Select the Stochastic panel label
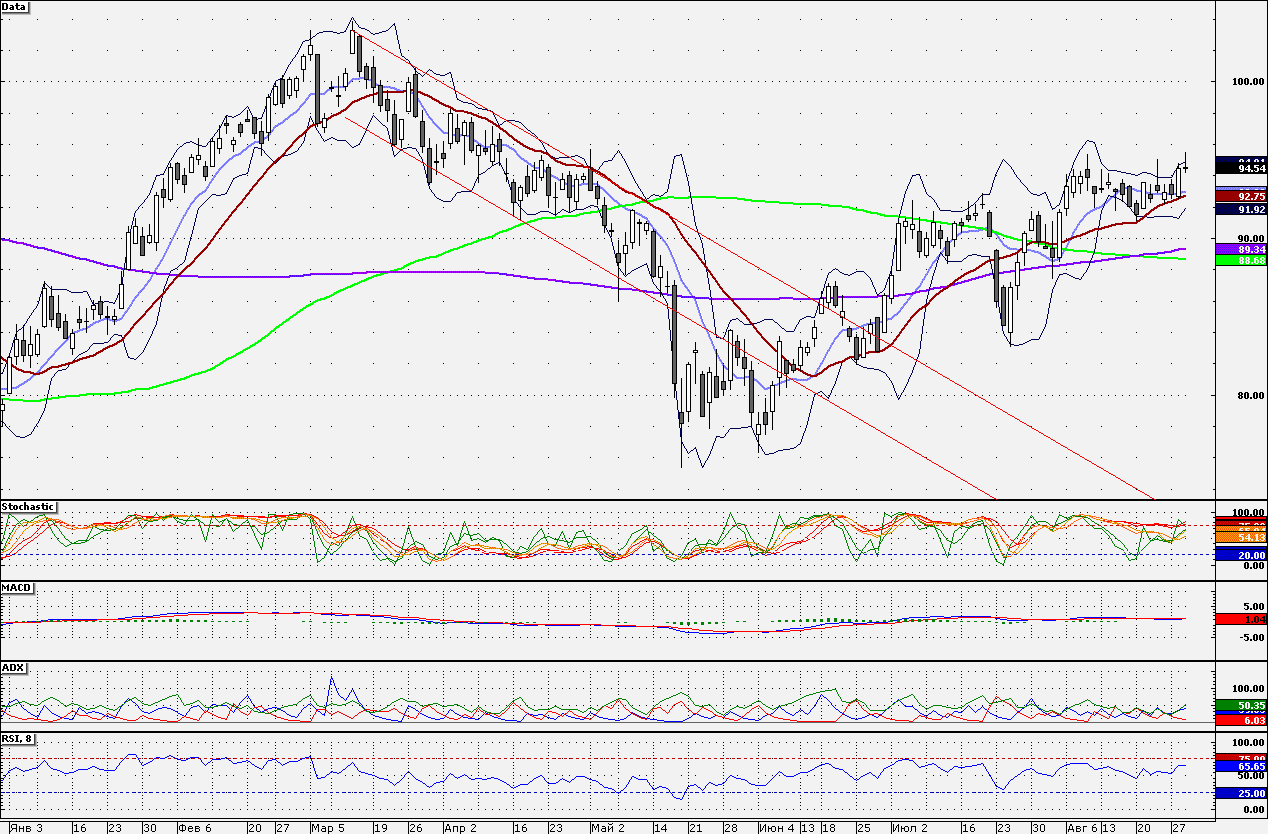The image size is (1268, 834). pos(28,507)
